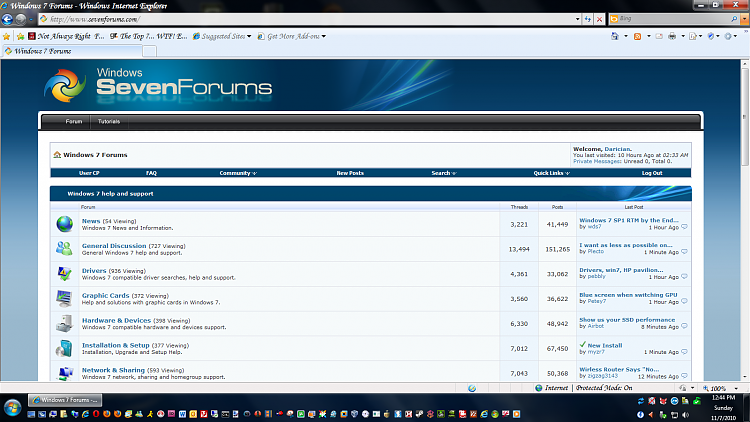Image resolution: width=750 pixels, height=422 pixels.
Task: Open the address bar history dropdown
Action: point(577,19)
